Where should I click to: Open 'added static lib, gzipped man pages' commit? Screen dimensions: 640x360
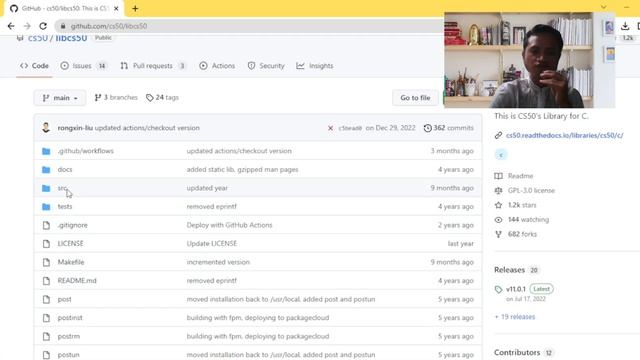click(242, 169)
